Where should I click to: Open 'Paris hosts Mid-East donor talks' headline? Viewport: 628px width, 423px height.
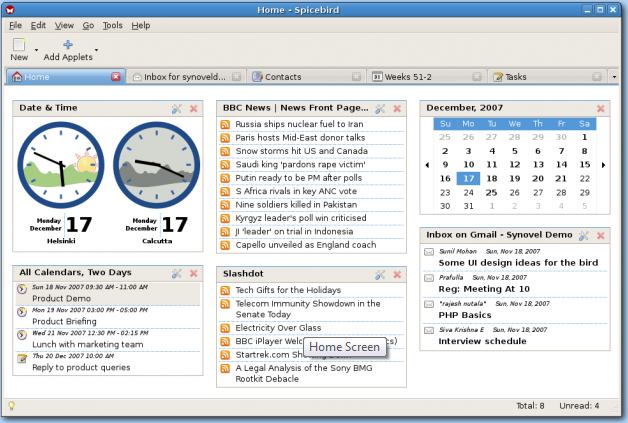pos(300,137)
